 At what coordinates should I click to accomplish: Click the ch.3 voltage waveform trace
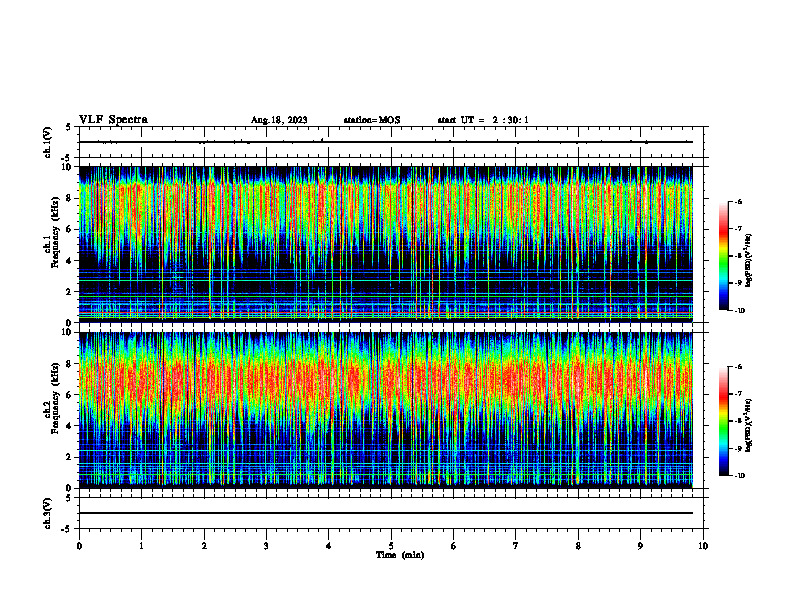click(386, 513)
